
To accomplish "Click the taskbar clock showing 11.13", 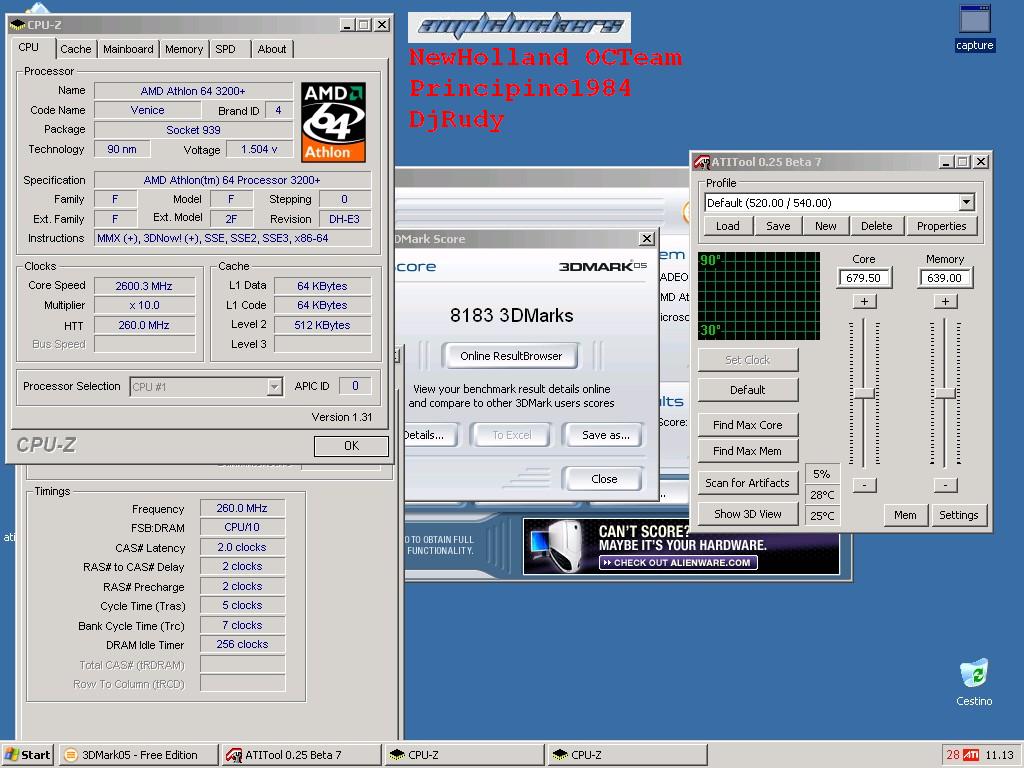I will (999, 755).
